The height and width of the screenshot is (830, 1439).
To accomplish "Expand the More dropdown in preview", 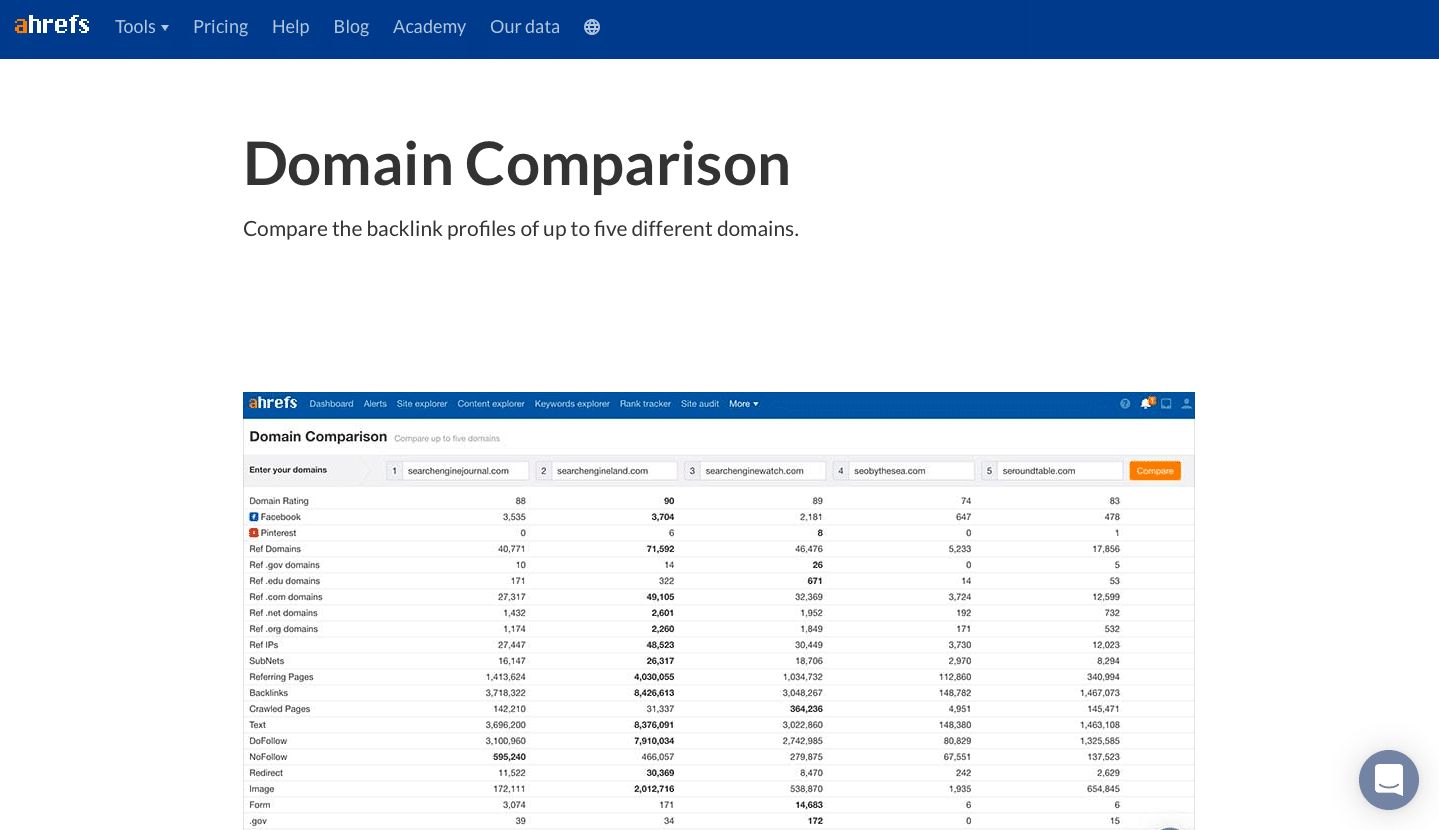I will (x=743, y=404).
